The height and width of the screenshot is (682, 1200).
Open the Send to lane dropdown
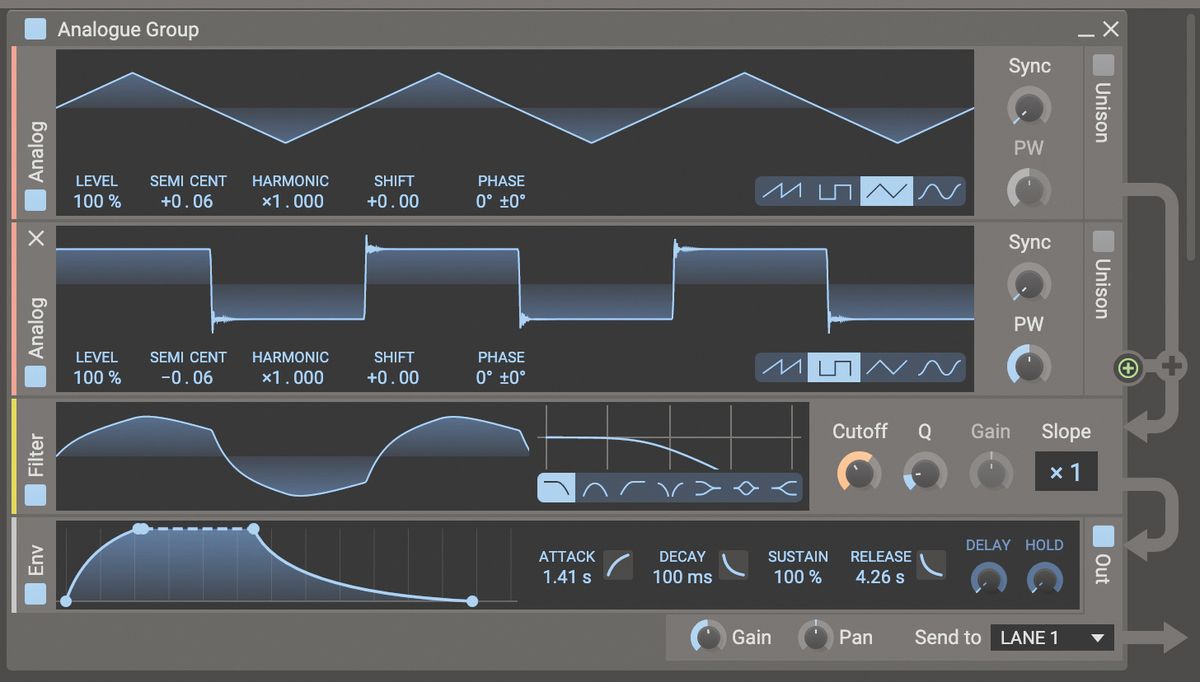(x=1052, y=637)
